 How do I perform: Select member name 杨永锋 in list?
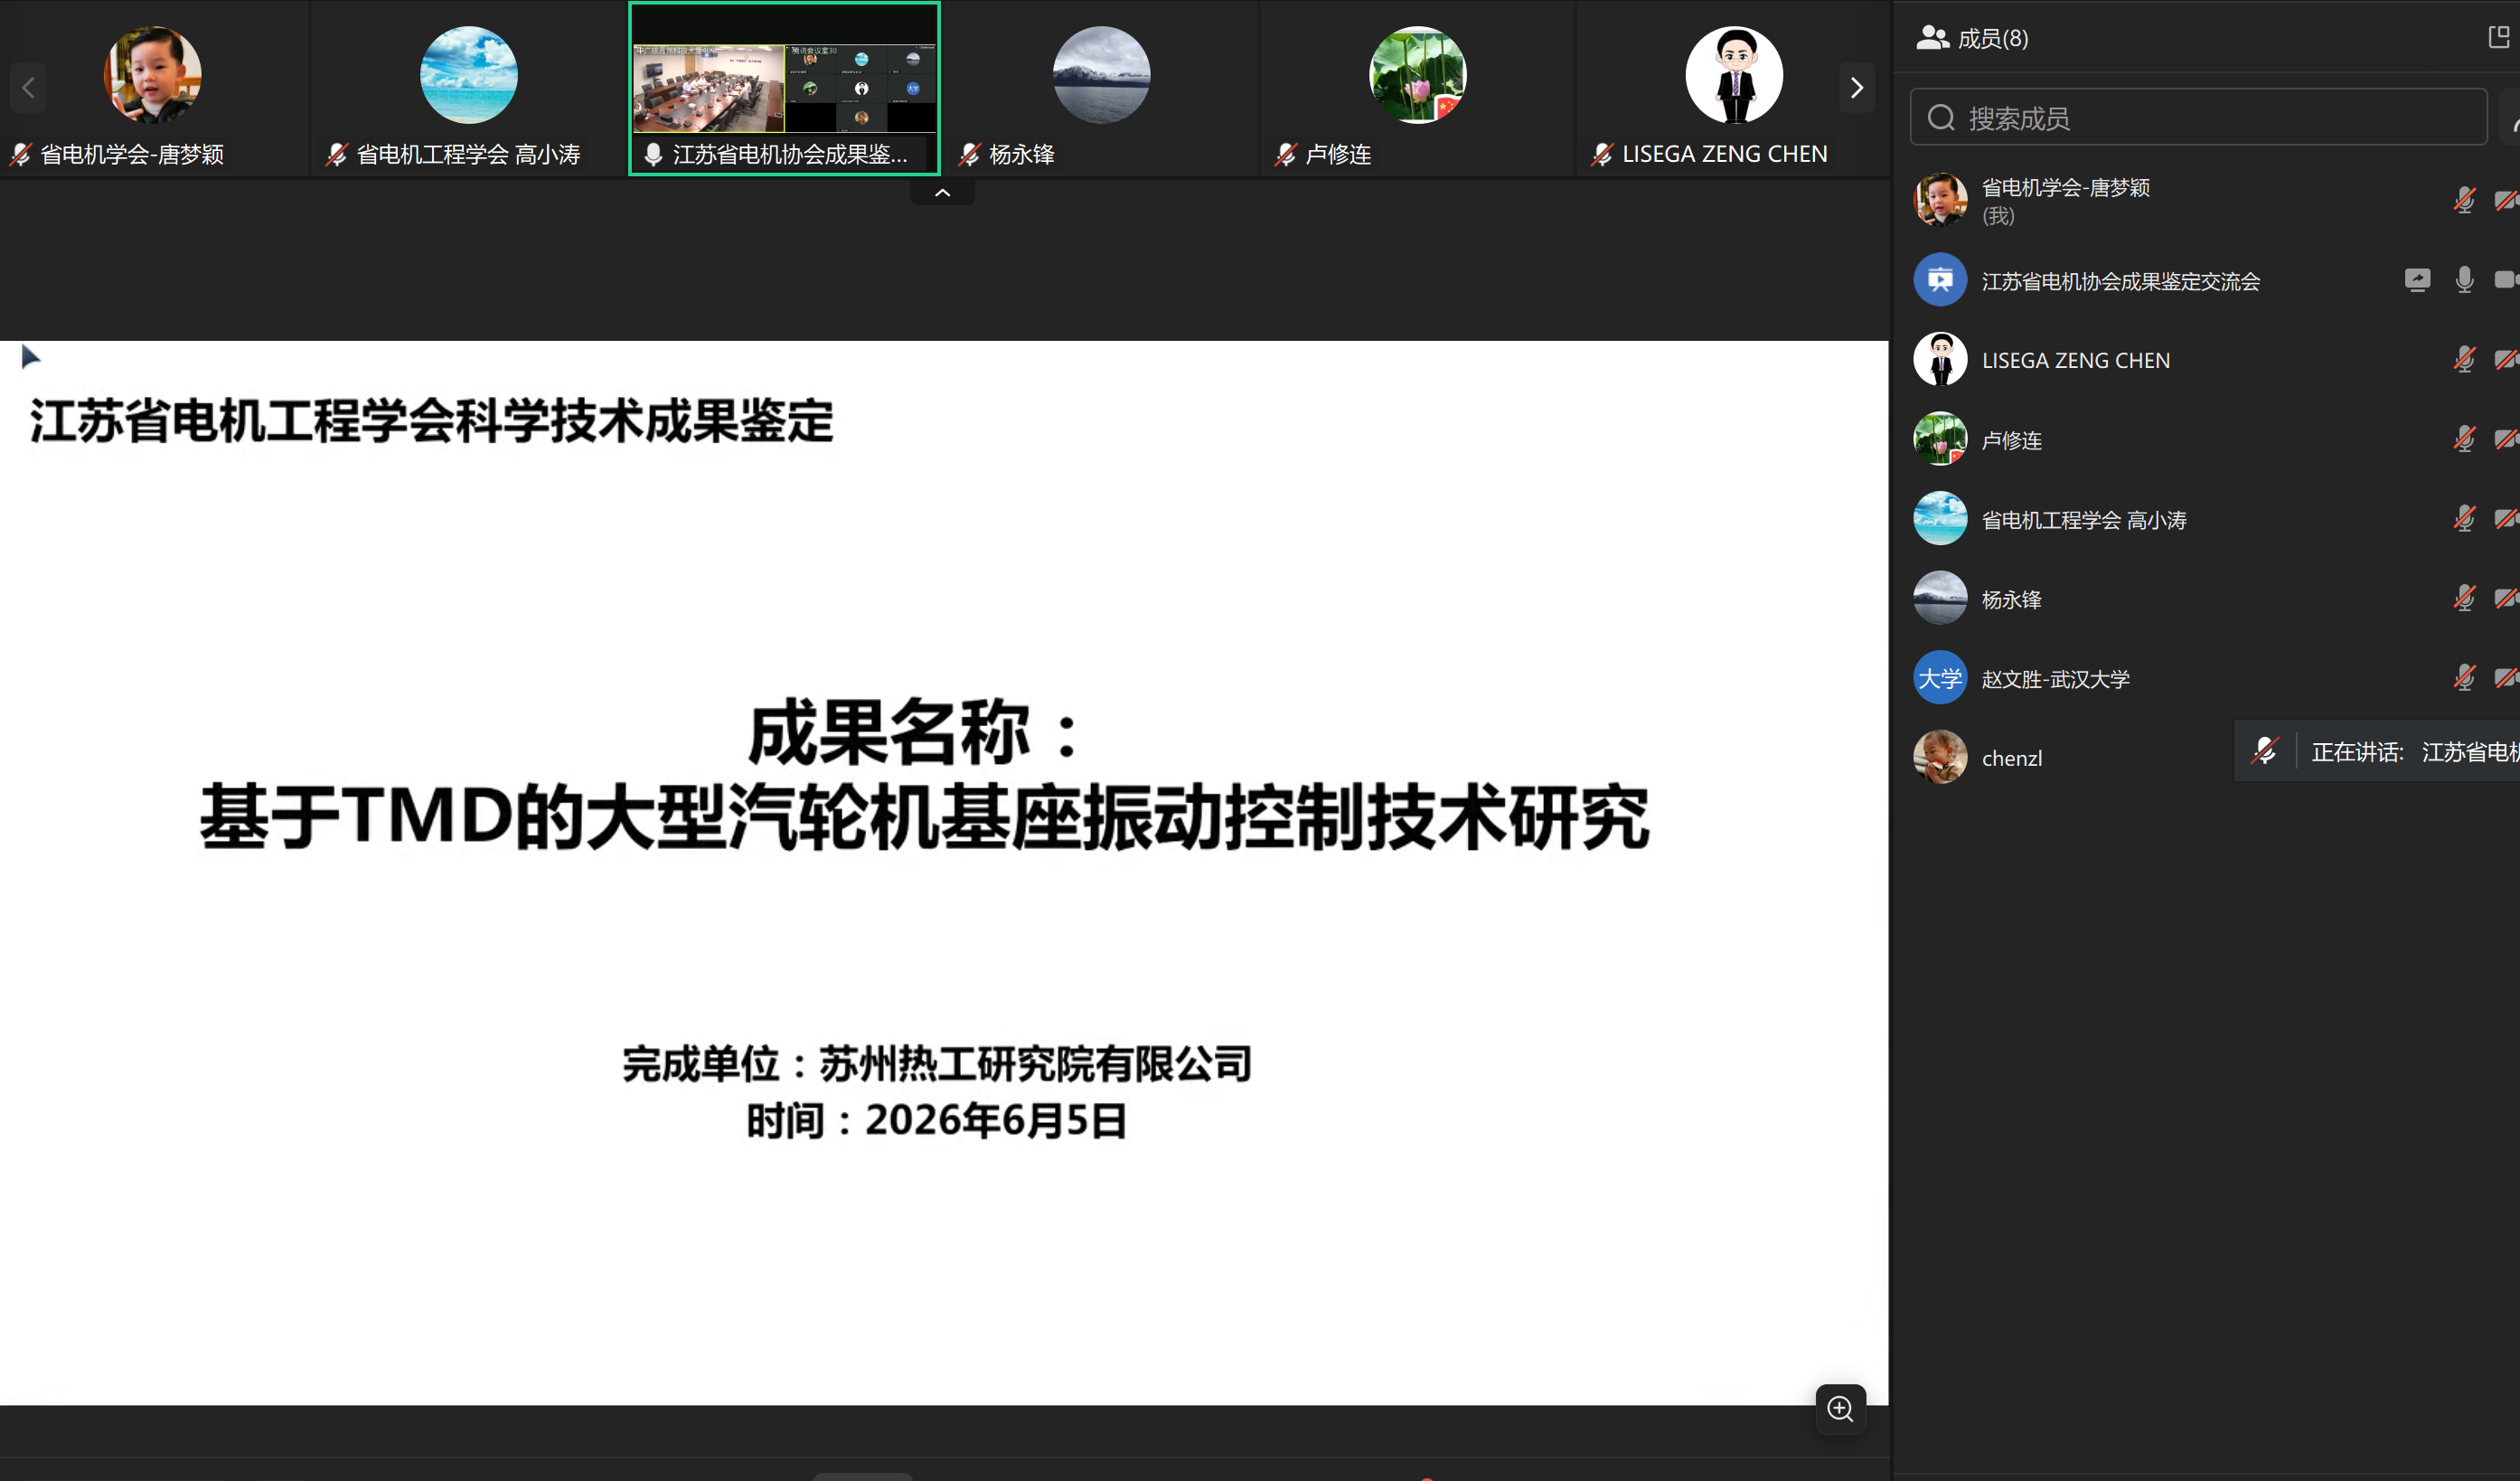(2011, 599)
